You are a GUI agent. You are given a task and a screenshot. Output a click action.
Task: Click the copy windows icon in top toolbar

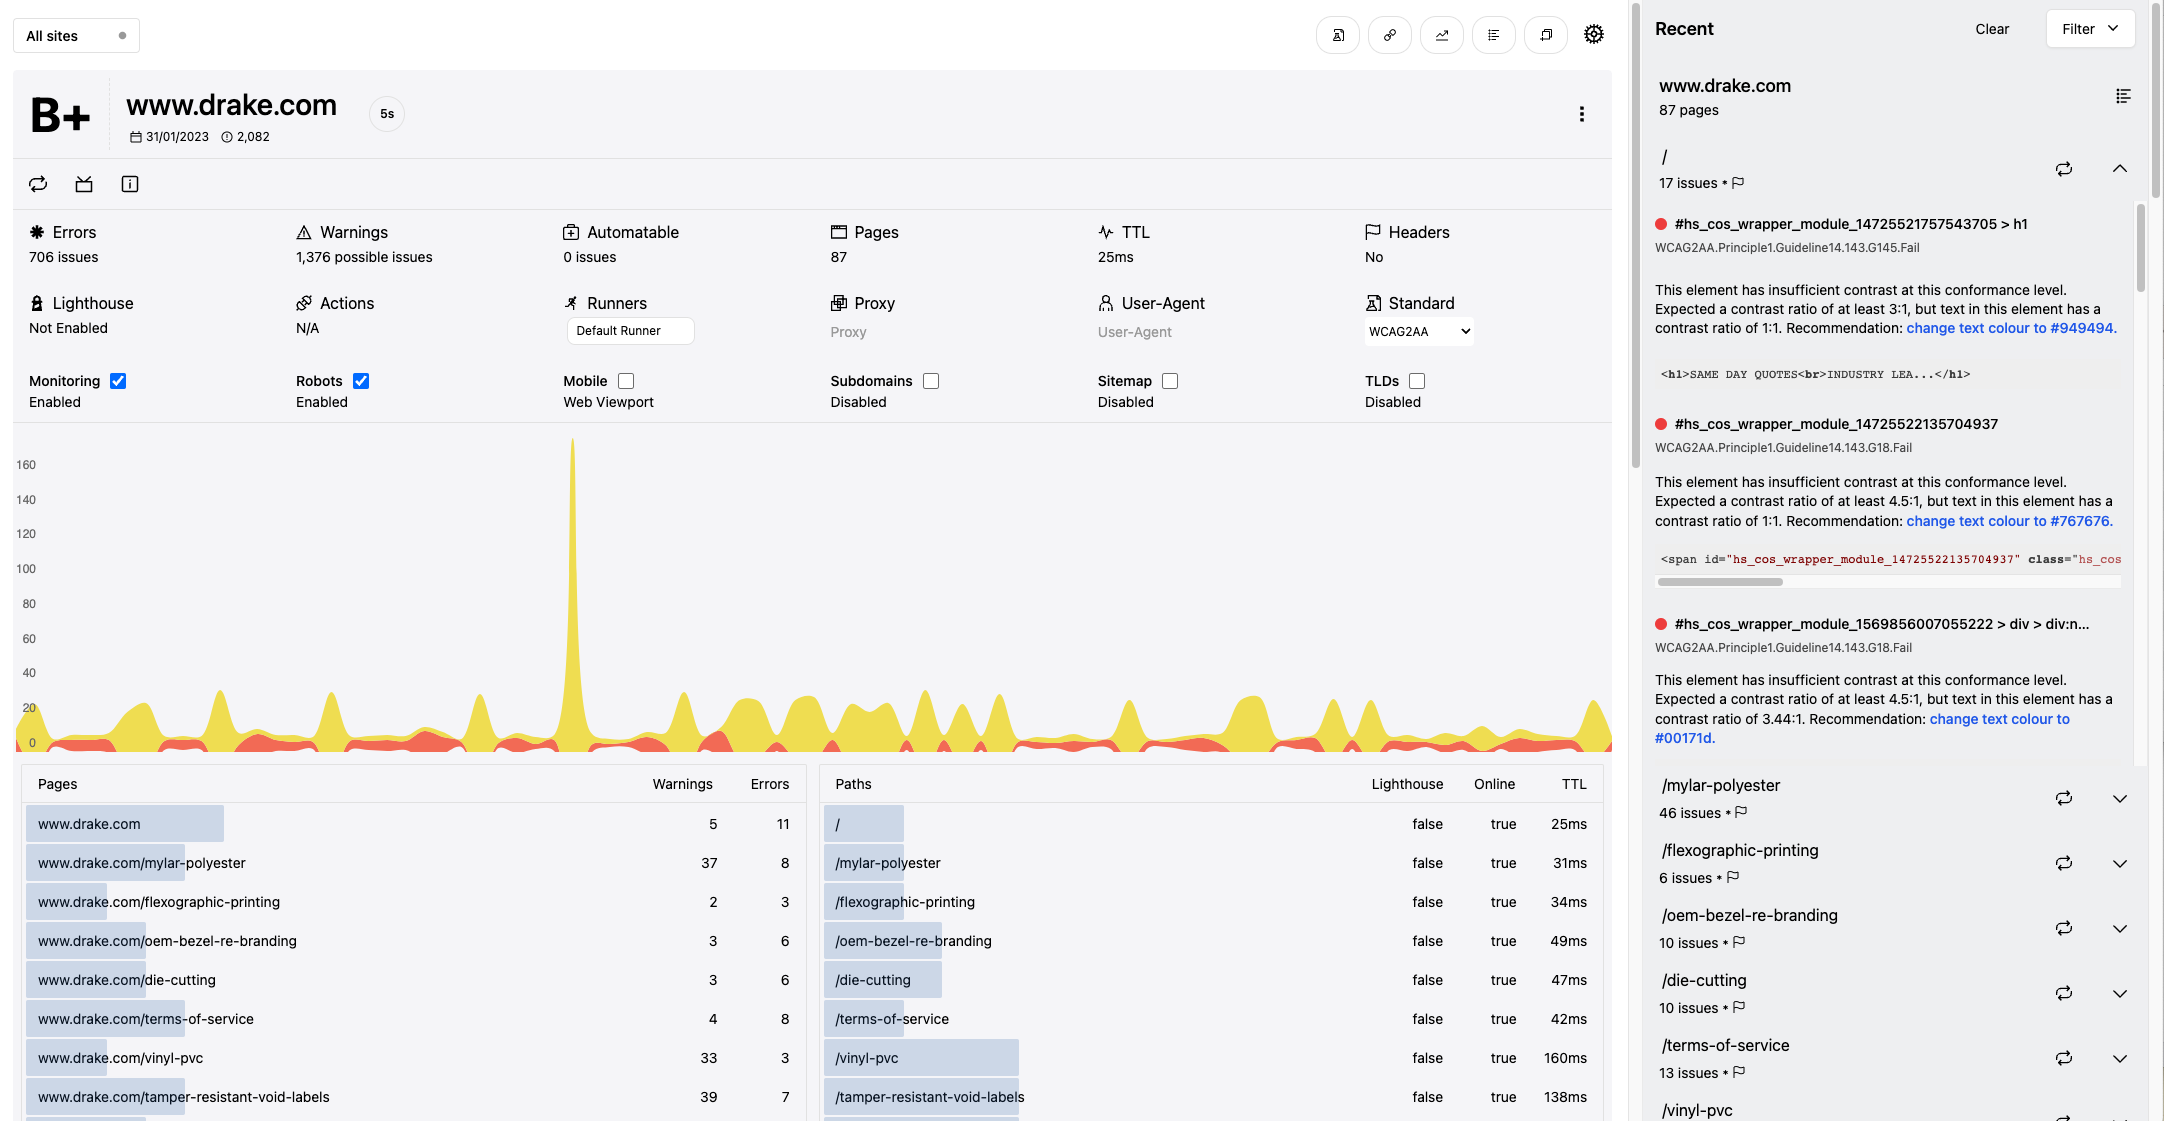tap(1545, 35)
